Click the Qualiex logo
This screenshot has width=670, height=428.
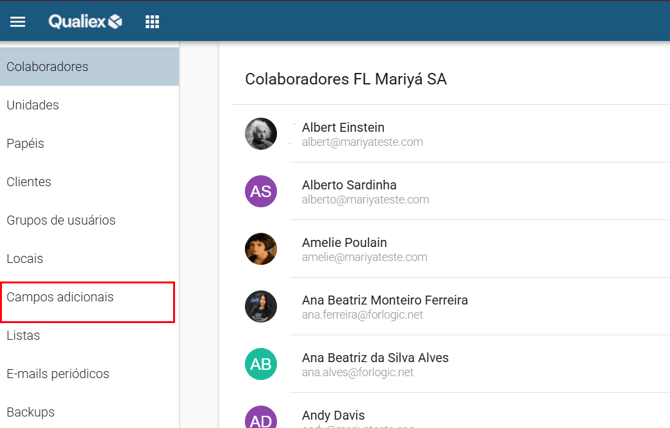point(85,21)
